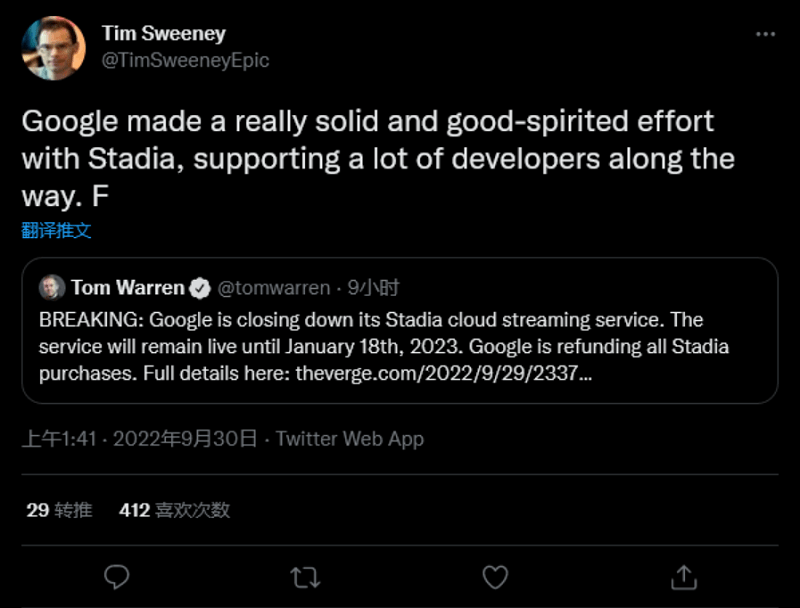Open the theverge.com article link
This screenshot has width=800, height=608.
[x=444, y=375]
